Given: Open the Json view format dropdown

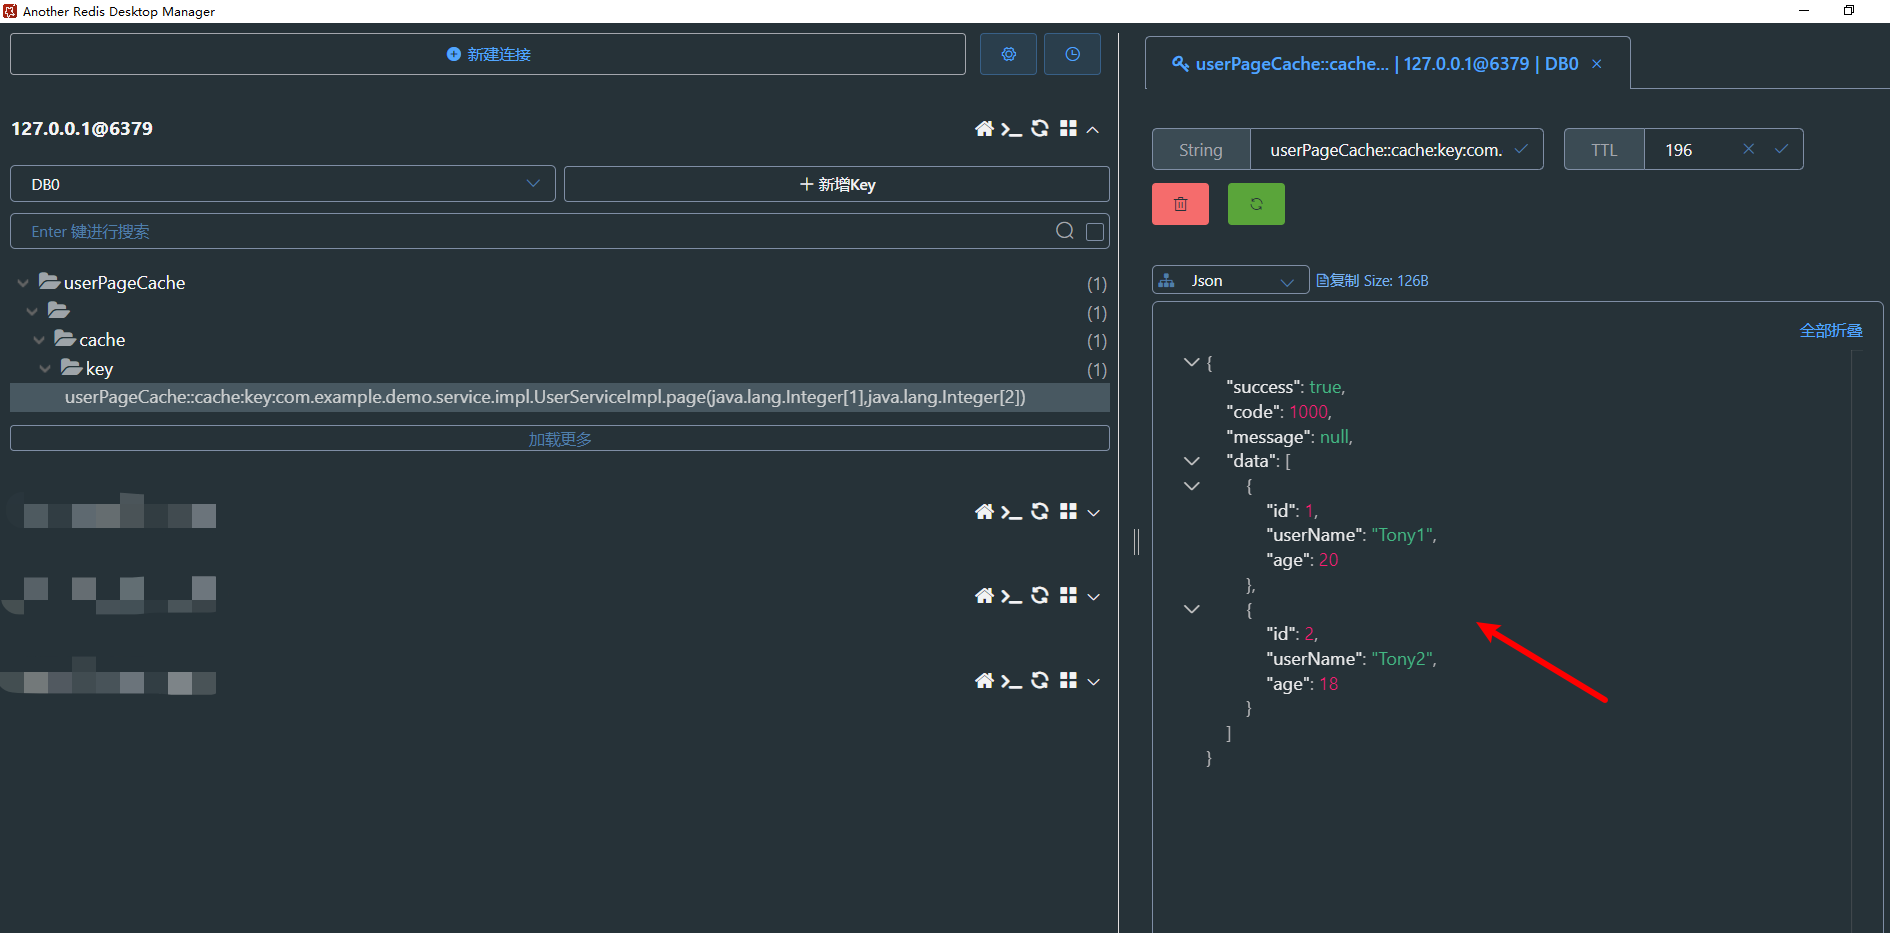Looking at the screenshot, I should point(1230,280).
